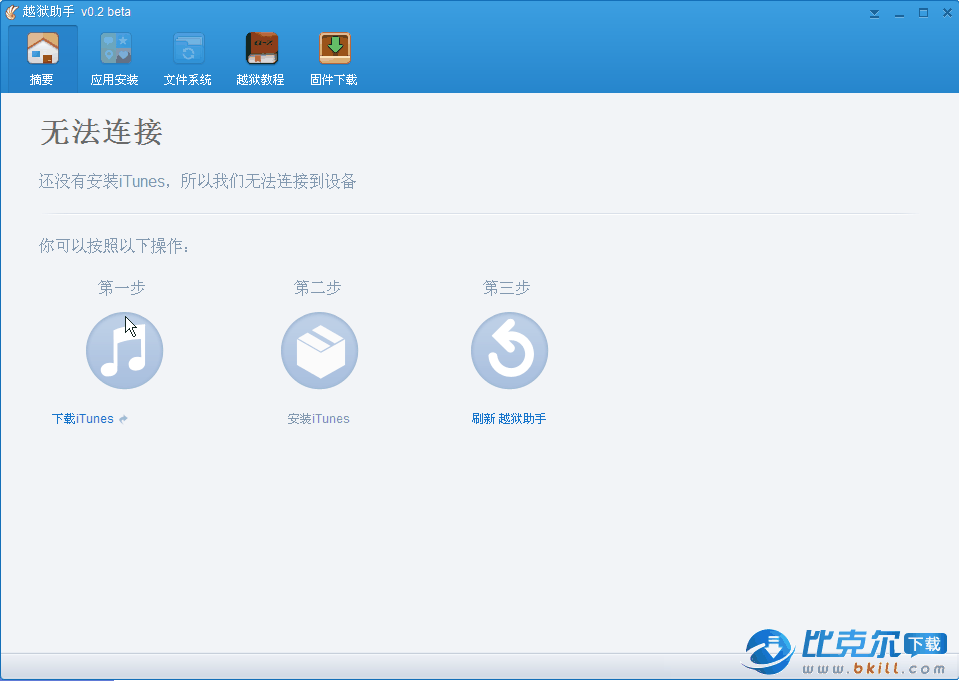Click the 刷新 越狱助手 refresh link
The image size is (959, 681).
click(x=509, y=419)
